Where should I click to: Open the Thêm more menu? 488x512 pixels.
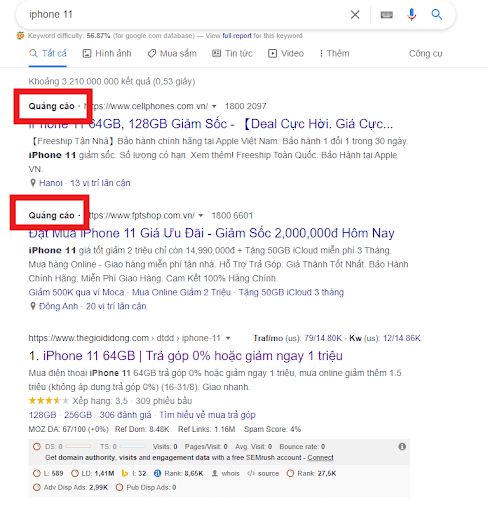click(334, 53)
